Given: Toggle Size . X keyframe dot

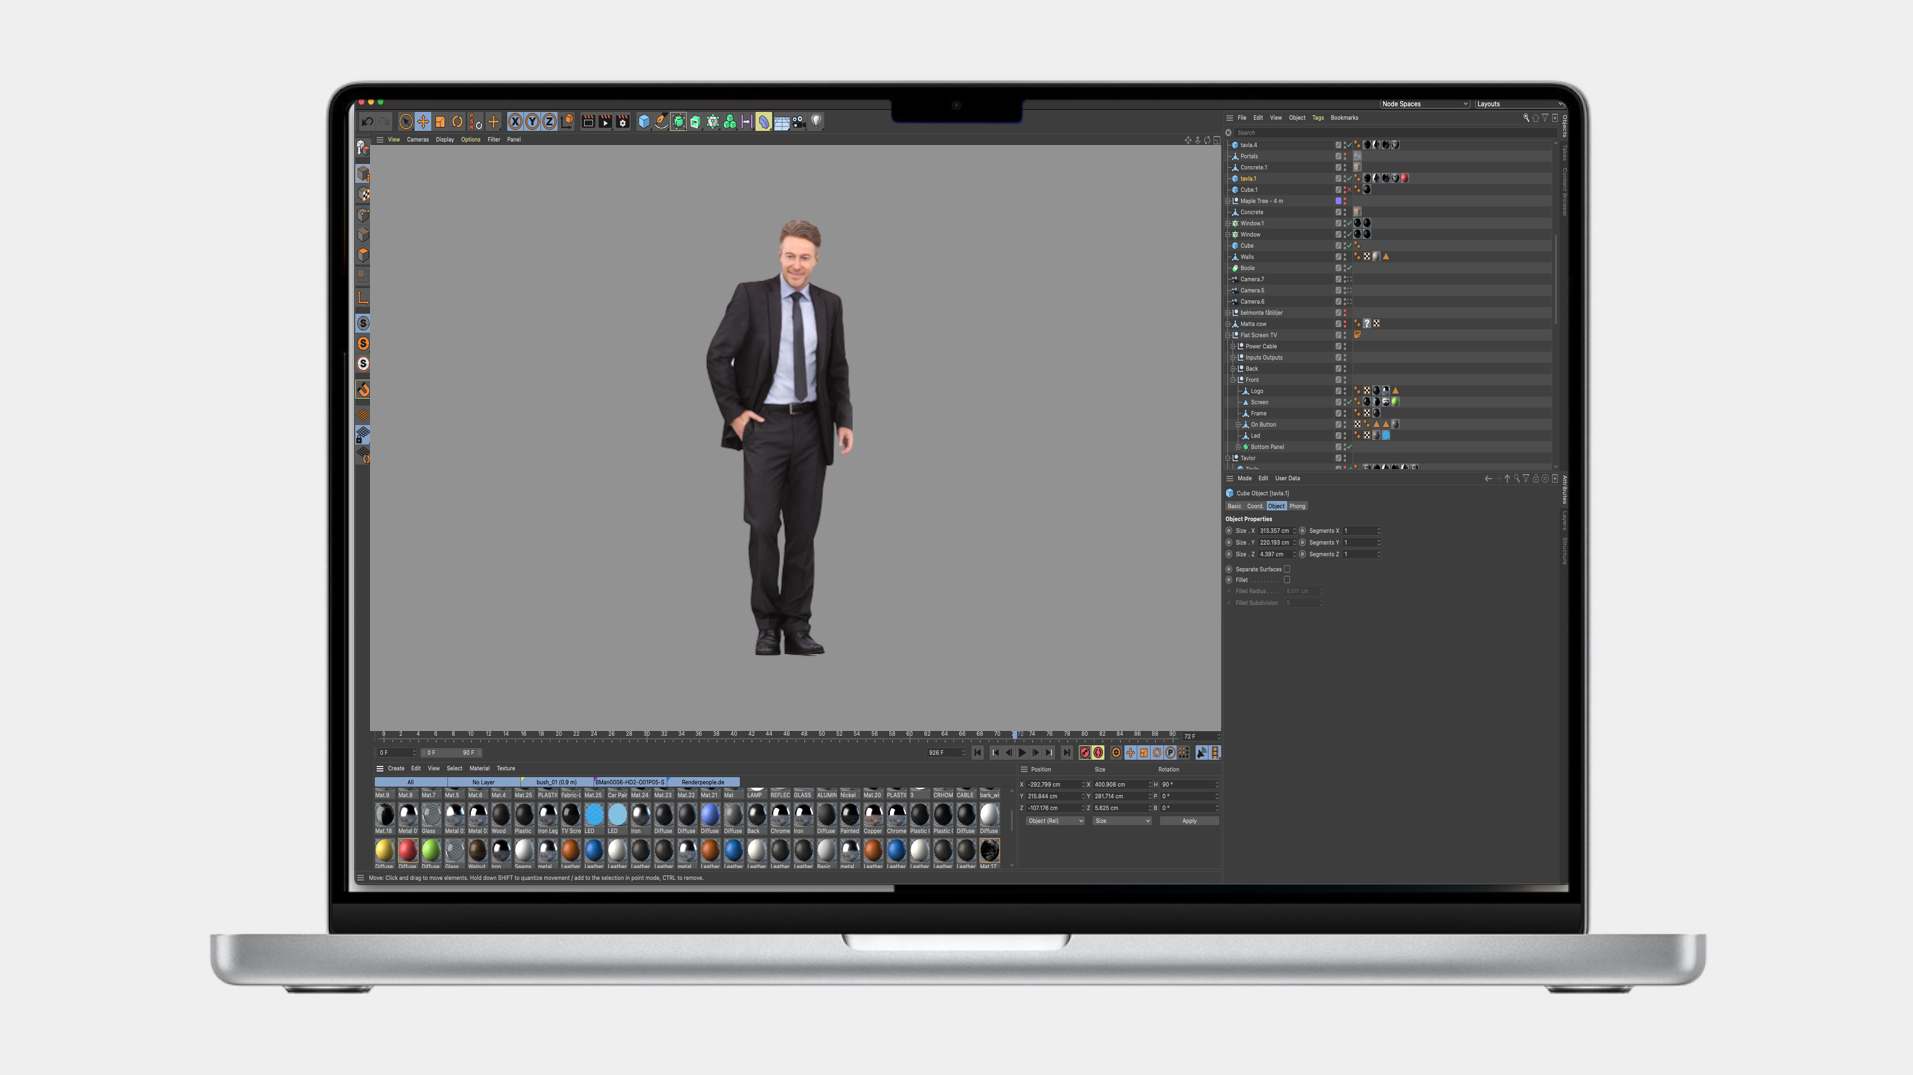Looking at the screenshot, I should click(x=1229, y=531).
